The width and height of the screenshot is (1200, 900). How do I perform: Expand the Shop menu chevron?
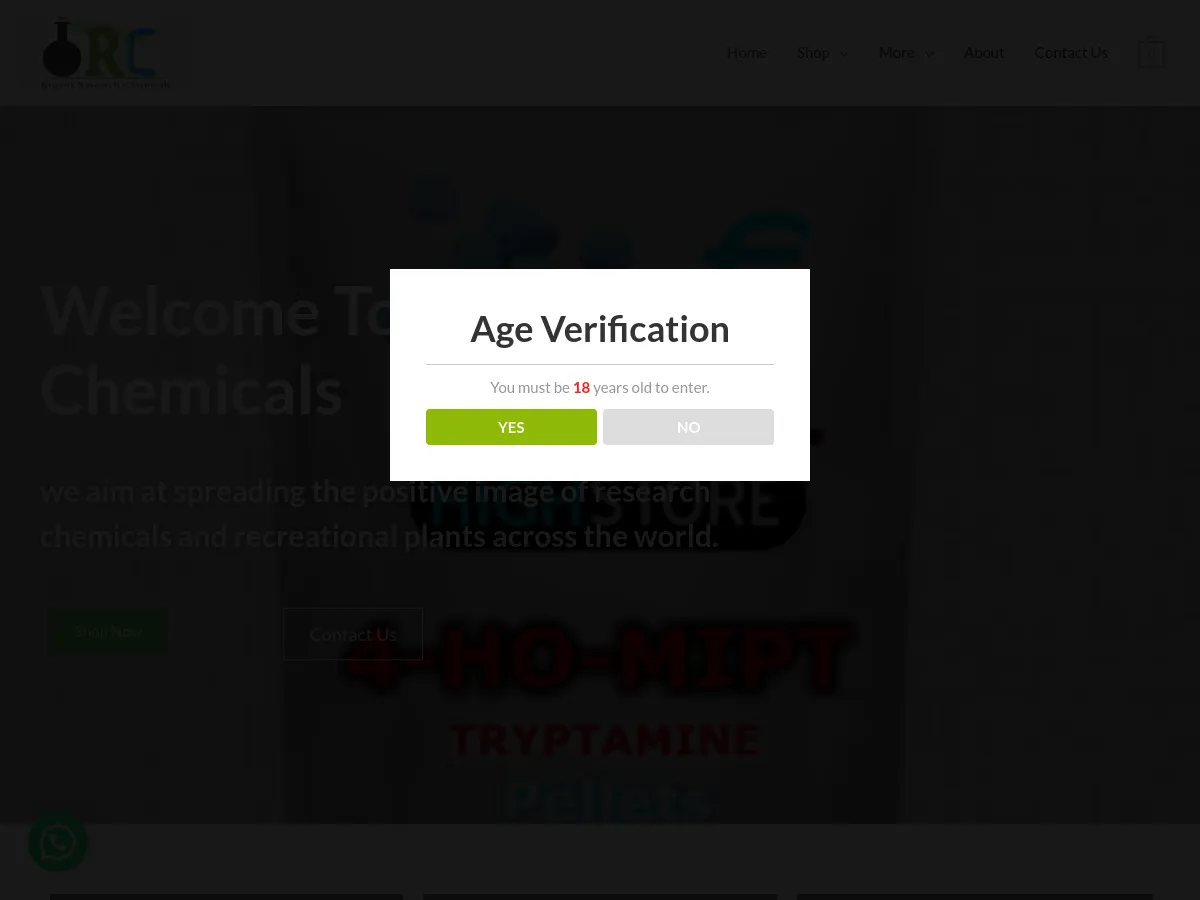[x=844, y=54]
